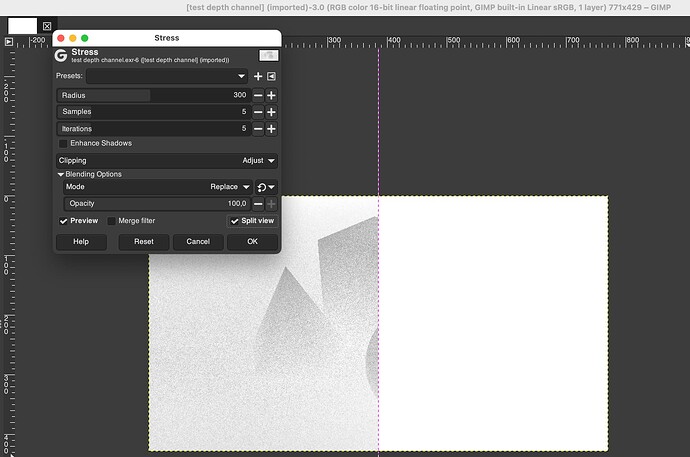The height and width of the screenshot is (457, 690).
Task: Open blend space reset icon dropdown
Action: pyautogui.click(x=266, y=187)
